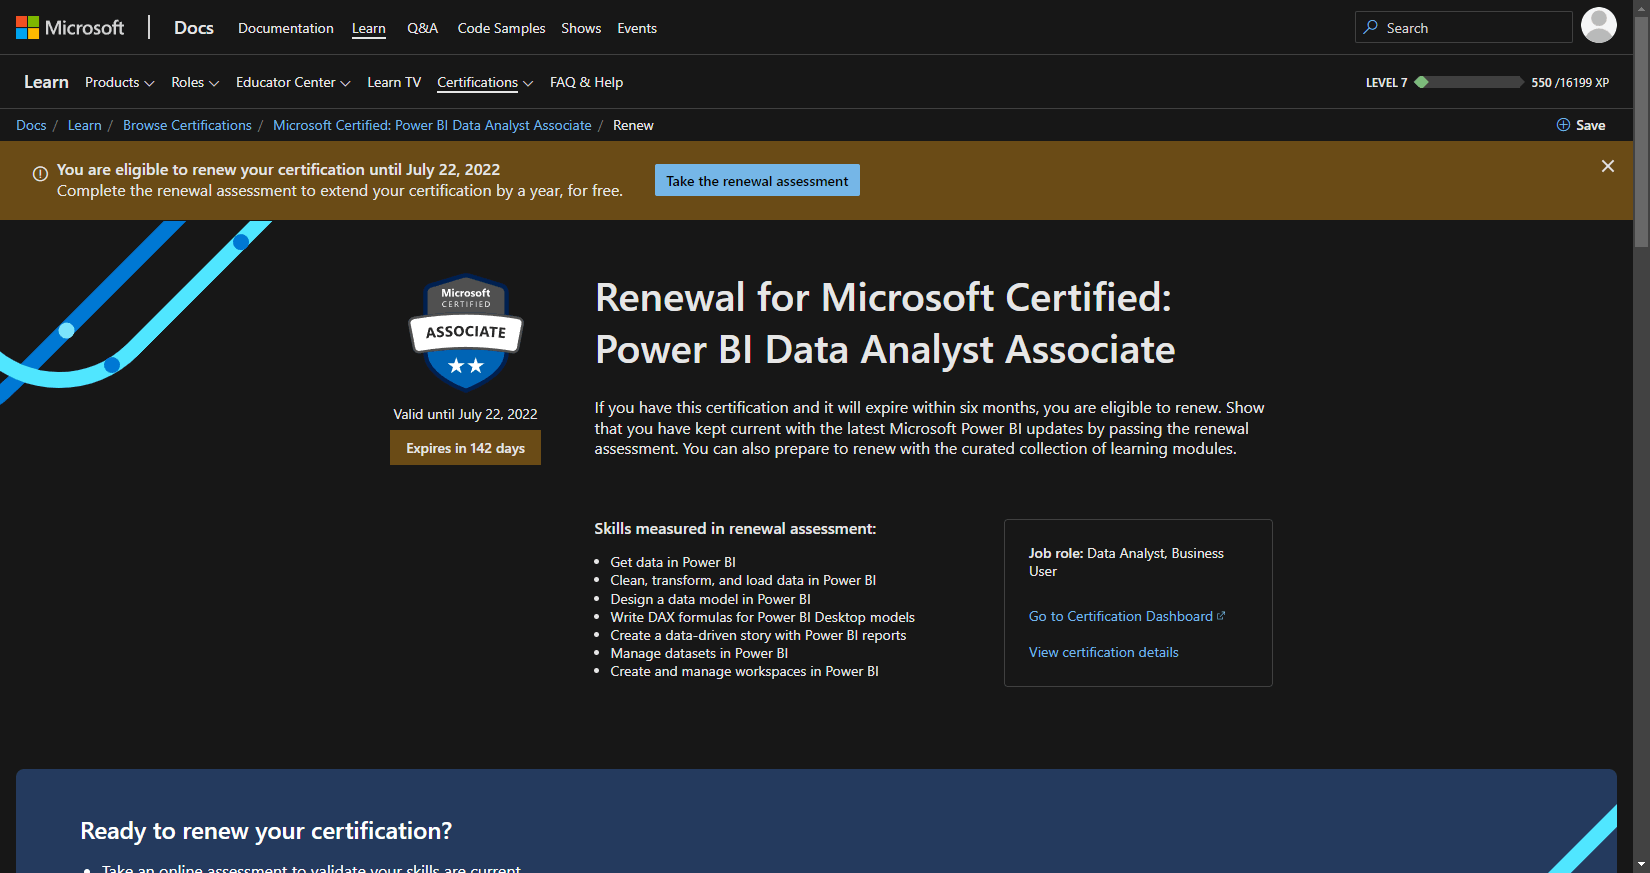Click 'Skills measured in renewal assessment' heading

point(735,528)
